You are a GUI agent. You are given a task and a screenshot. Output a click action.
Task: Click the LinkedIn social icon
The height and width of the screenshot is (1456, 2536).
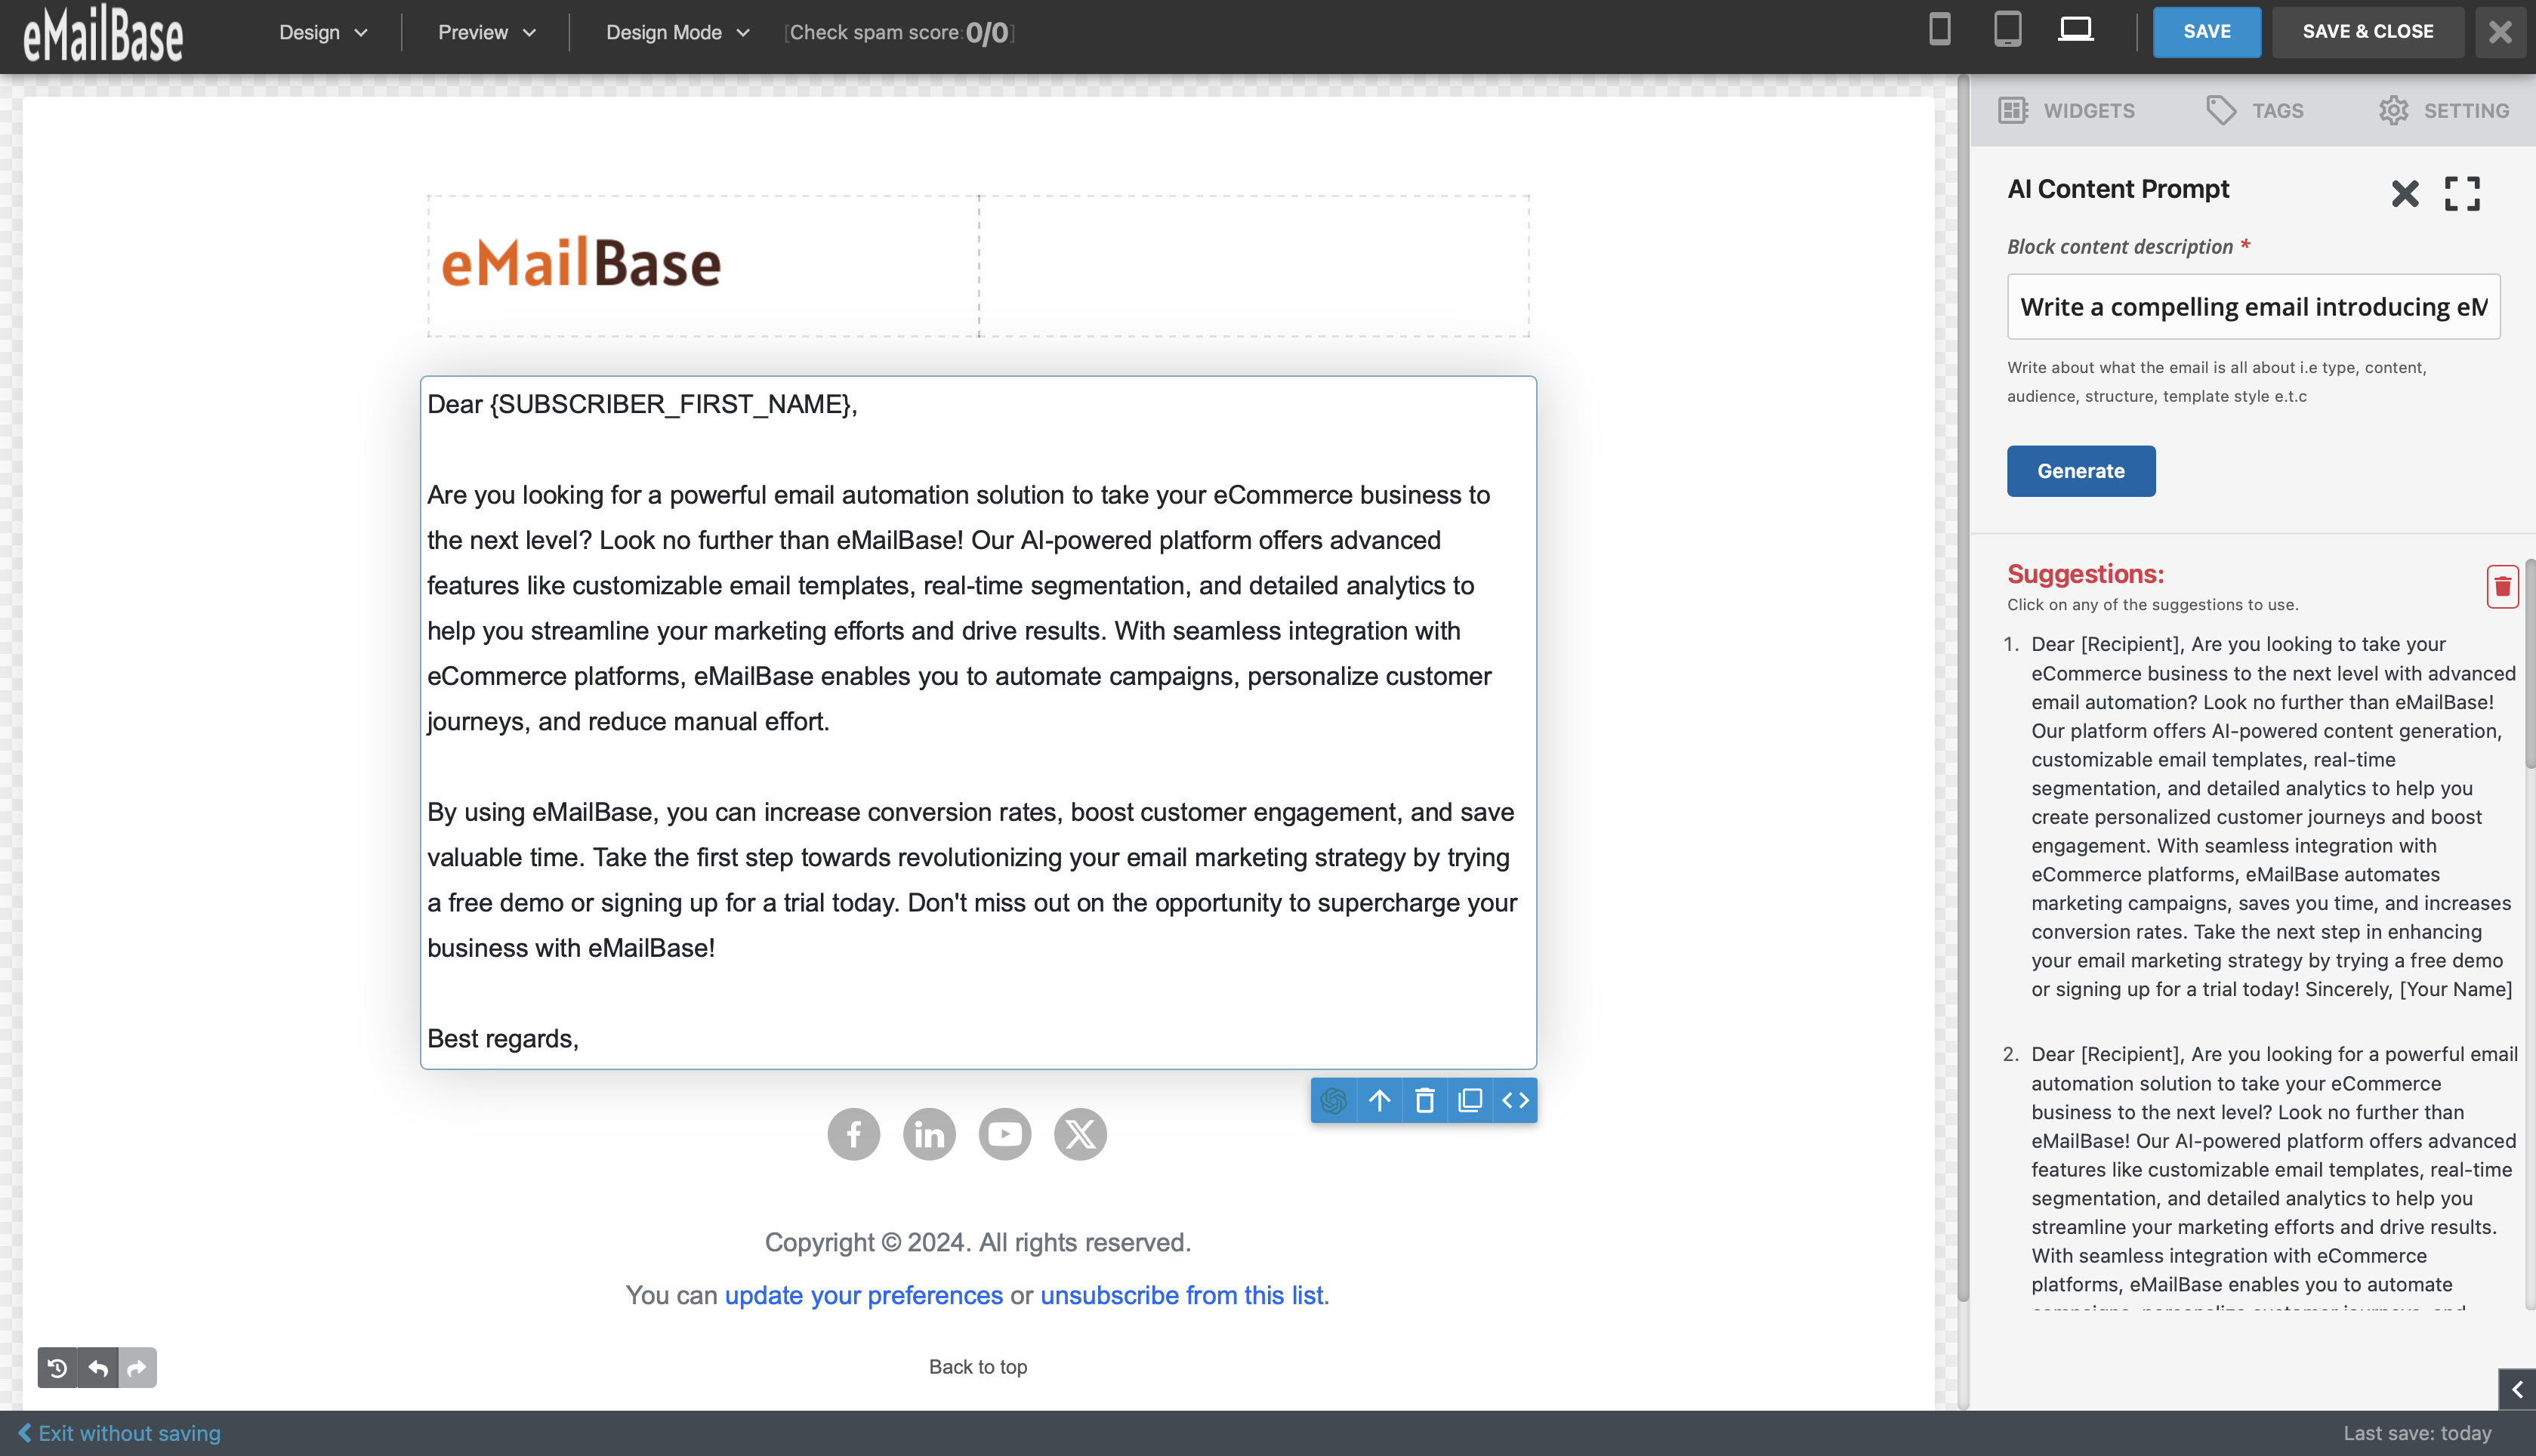pyautogui.click(x=929, y=1134)
